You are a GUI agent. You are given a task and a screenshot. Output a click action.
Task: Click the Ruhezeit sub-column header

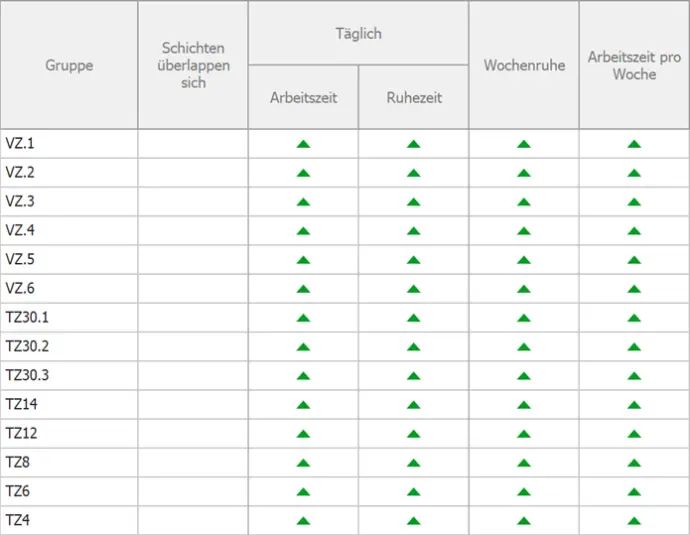coord(413,97)
